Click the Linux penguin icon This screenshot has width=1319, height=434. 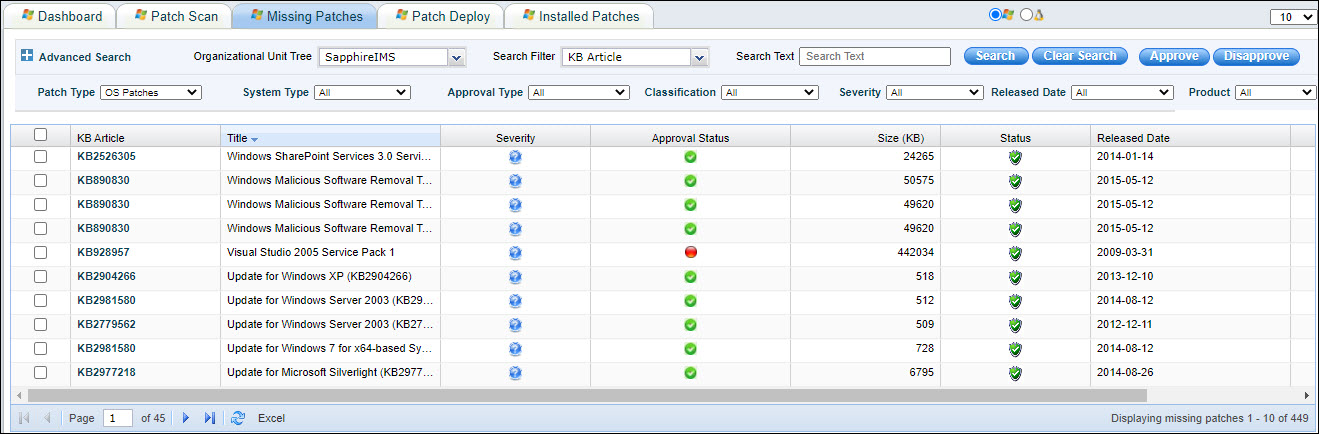click(1038, 15)
